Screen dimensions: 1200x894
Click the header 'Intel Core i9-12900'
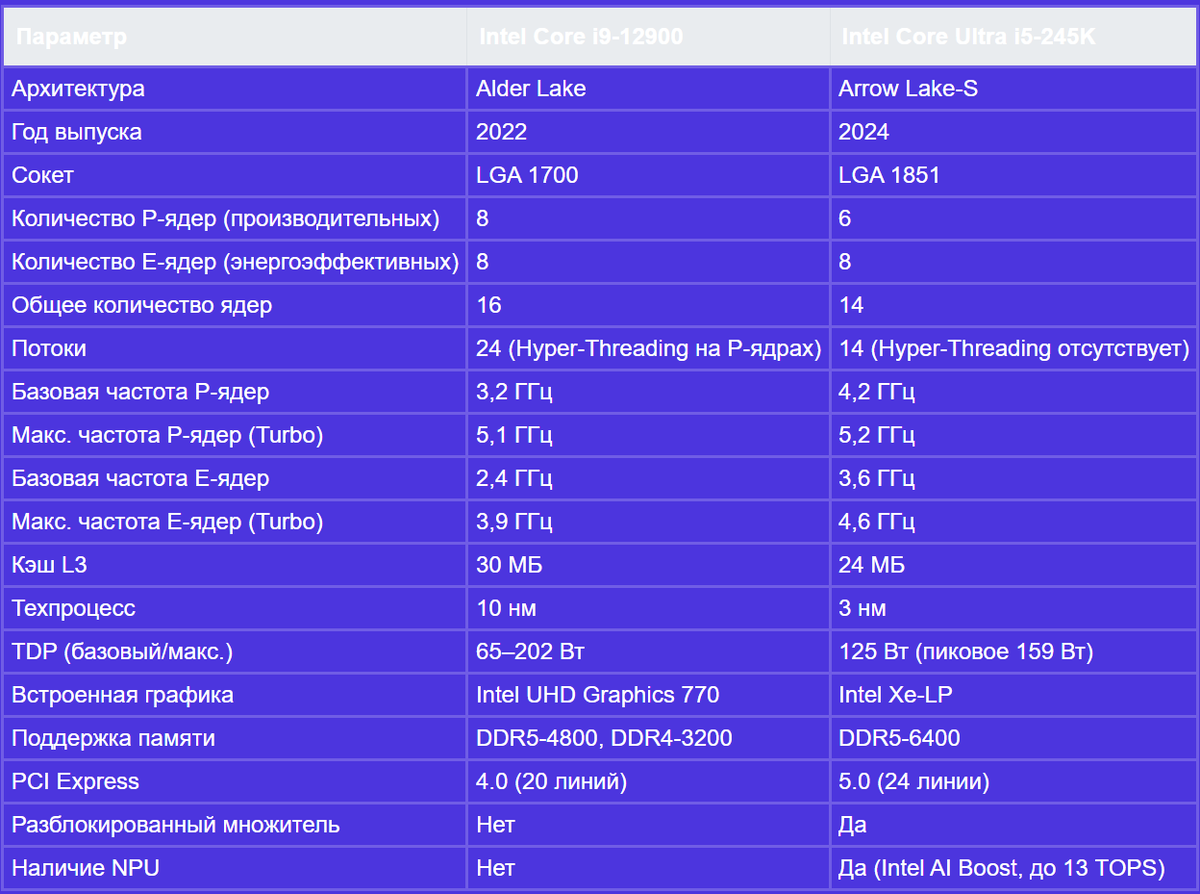[x=648, y=37]
